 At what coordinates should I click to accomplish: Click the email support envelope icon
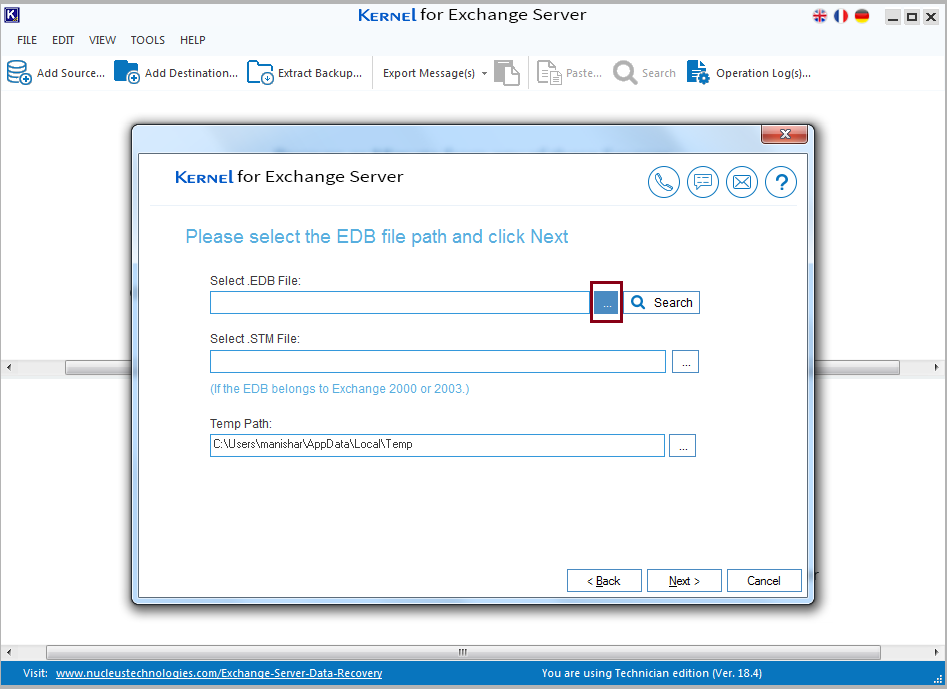point(742,182)
